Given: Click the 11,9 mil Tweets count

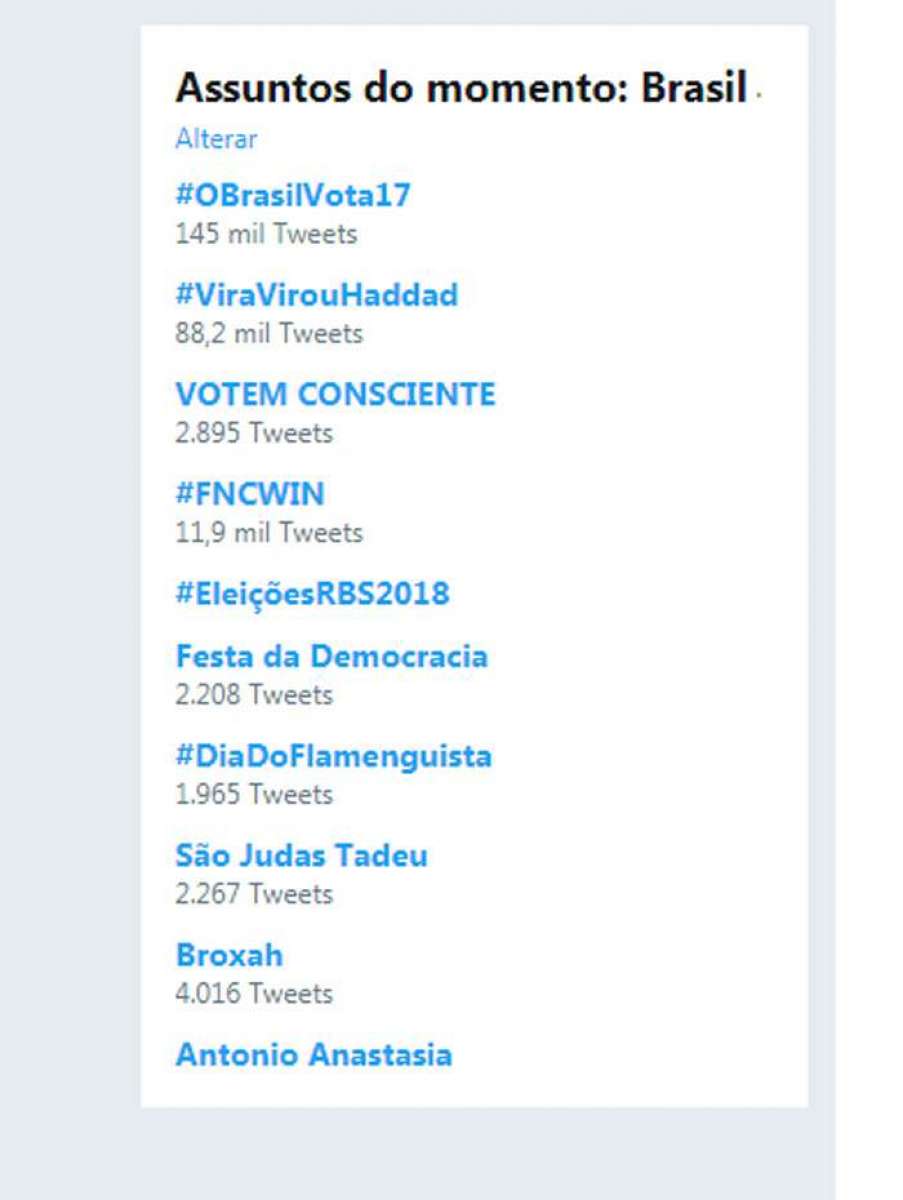Looking at the screenshot, I should [269, 533].
